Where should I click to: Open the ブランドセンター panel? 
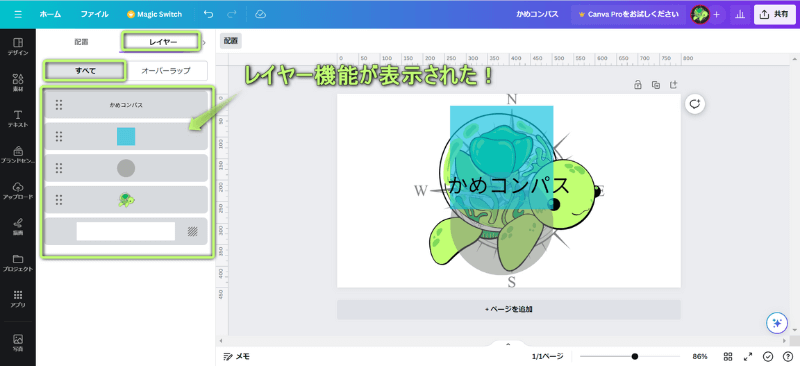pyautogui.click(x=18, y=154)
